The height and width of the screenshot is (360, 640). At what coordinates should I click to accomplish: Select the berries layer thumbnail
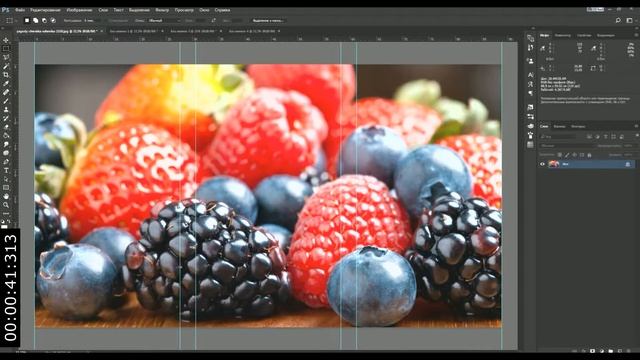(x=553, y=164)
